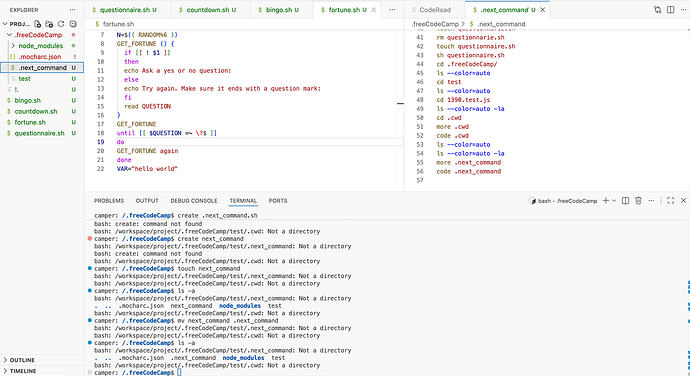Viewport: 690px width, 376px height.
Task: Switch to the OUTPUT panel tab
Action: (x=147, y=201)
